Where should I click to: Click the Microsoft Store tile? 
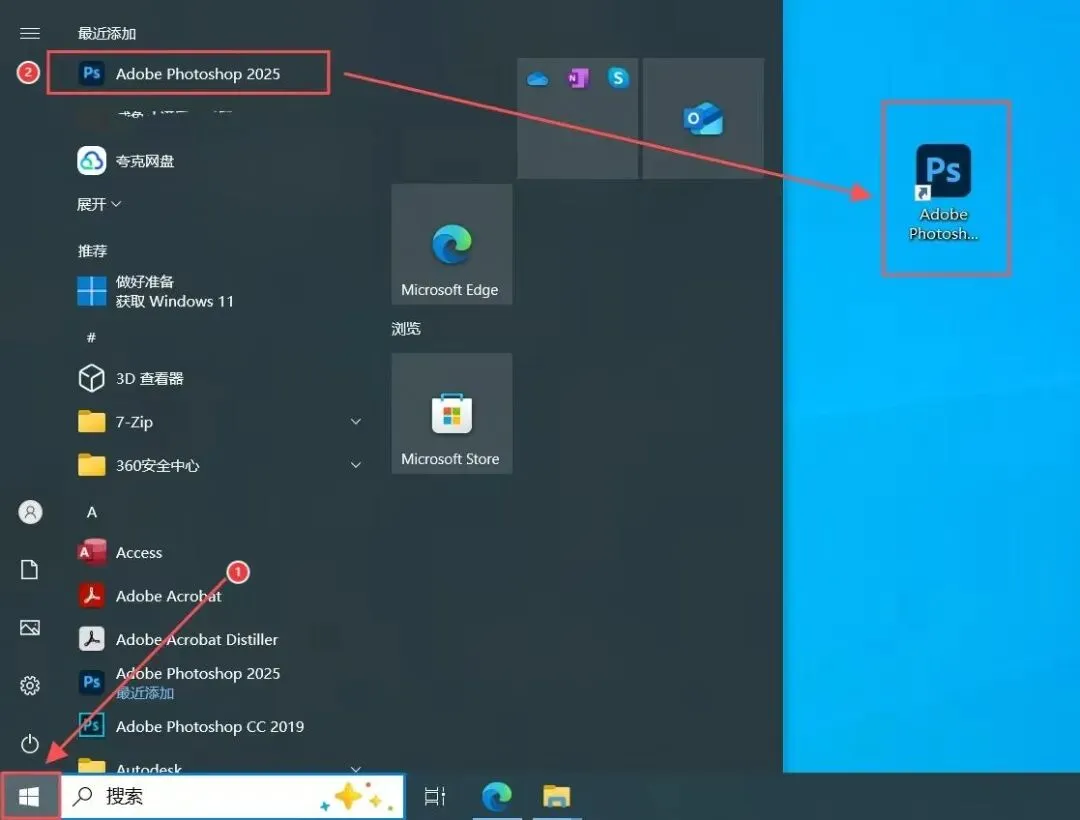[452, 413]
